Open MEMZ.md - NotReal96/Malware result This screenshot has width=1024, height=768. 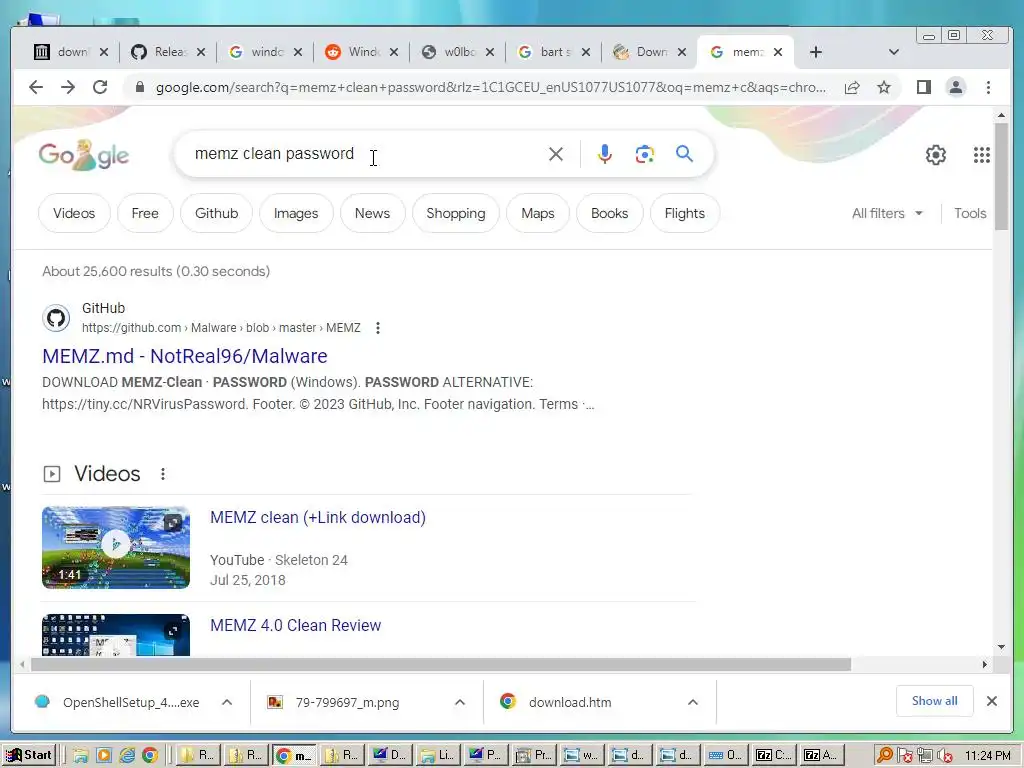pyautogui.click(x=185, y=356)
